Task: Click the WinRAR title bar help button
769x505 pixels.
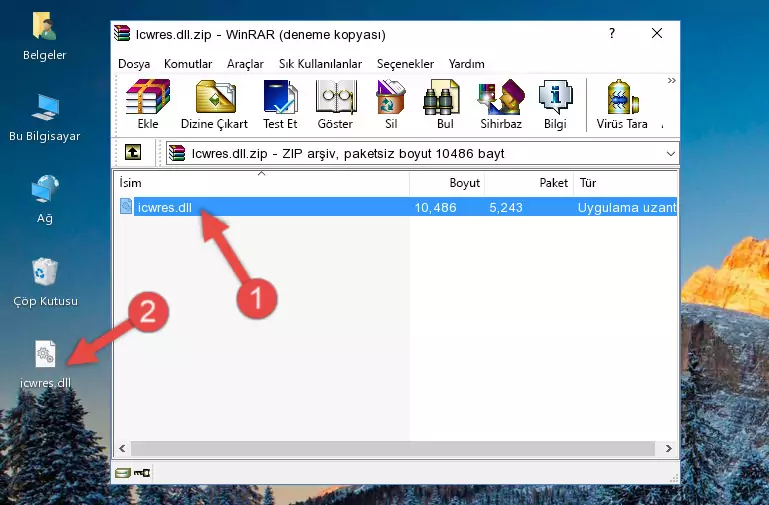Action: tap(612, 33)
